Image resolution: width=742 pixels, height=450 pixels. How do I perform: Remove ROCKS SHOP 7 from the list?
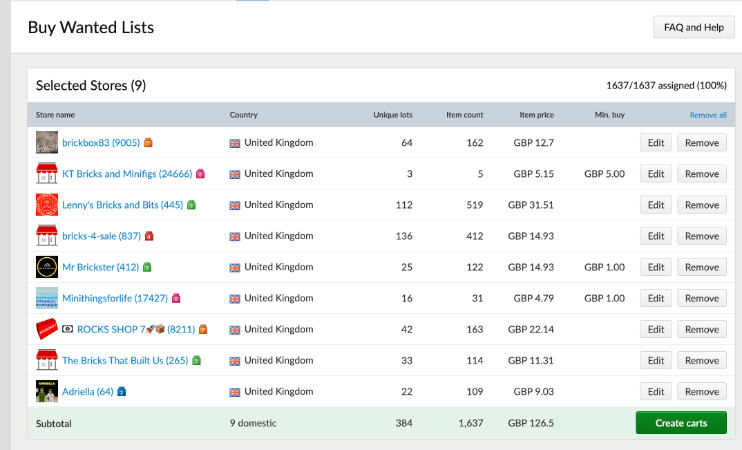702,329
